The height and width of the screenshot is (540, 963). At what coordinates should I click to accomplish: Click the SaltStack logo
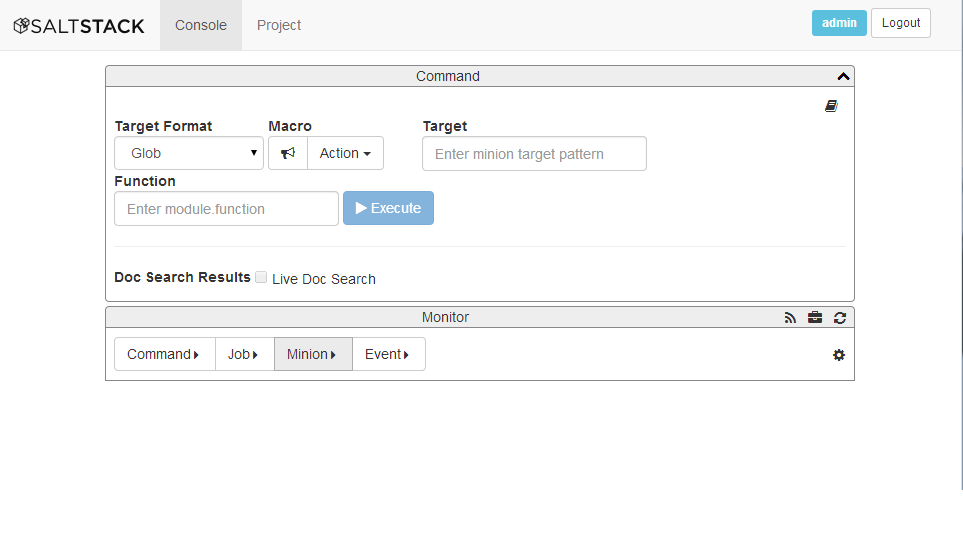(x=79, y=26)
